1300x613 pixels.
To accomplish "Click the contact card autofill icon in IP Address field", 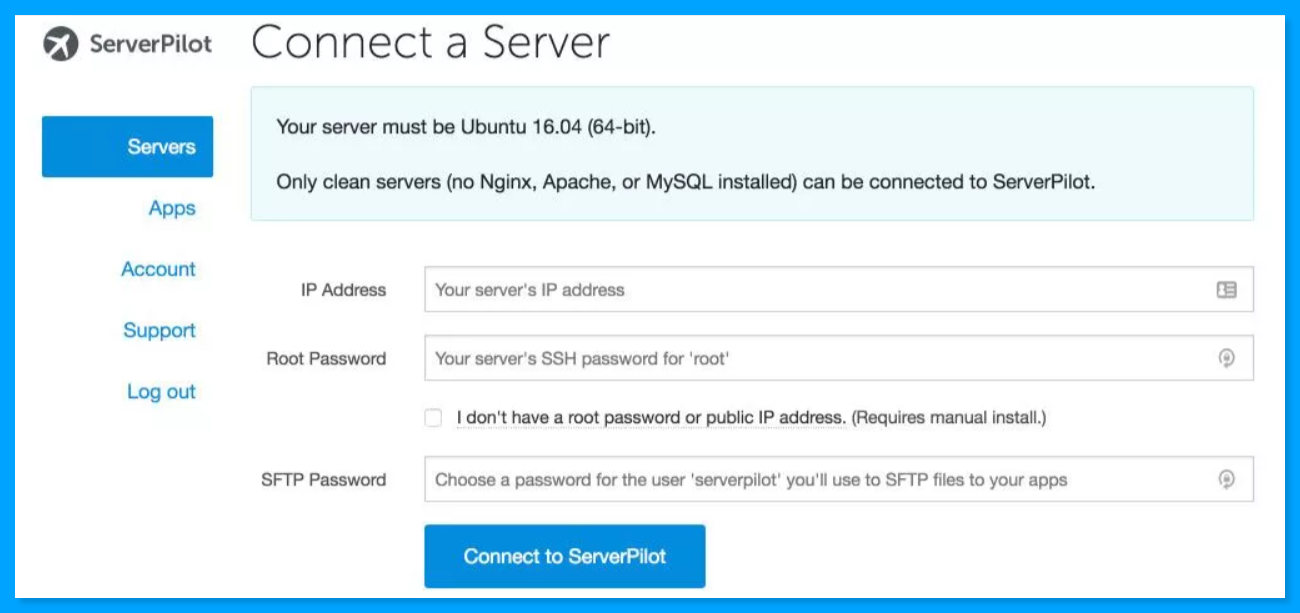I will (x=1226, y=290).
